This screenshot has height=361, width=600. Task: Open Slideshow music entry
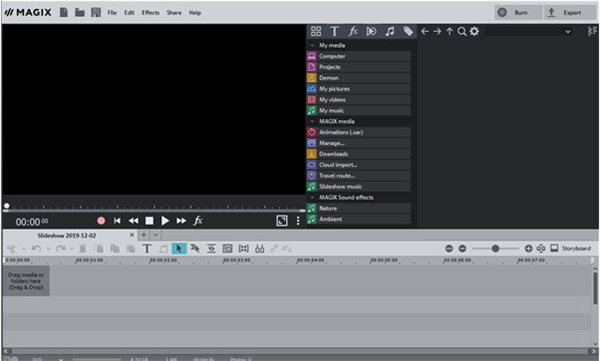tap(359, 186)
